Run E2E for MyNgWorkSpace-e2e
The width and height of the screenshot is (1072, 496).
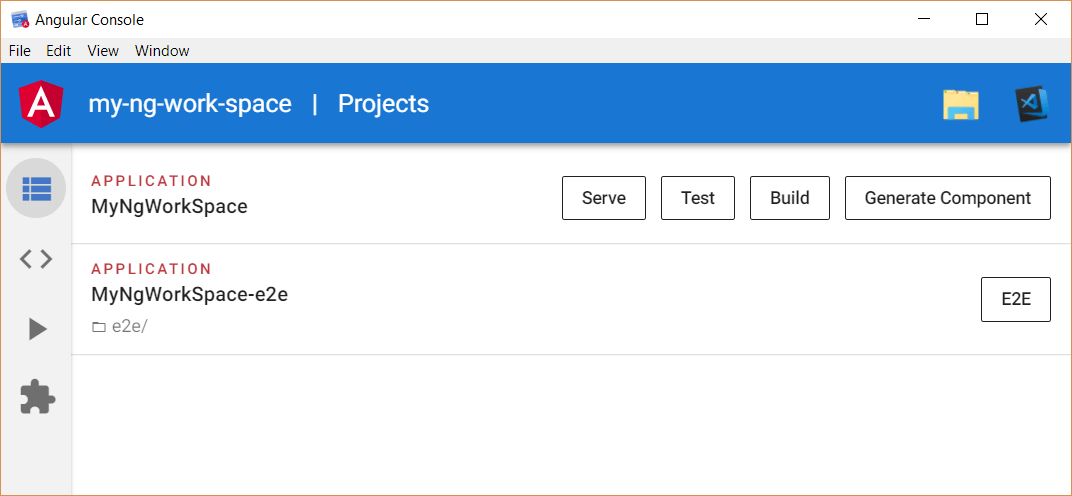click(1016, 299)
